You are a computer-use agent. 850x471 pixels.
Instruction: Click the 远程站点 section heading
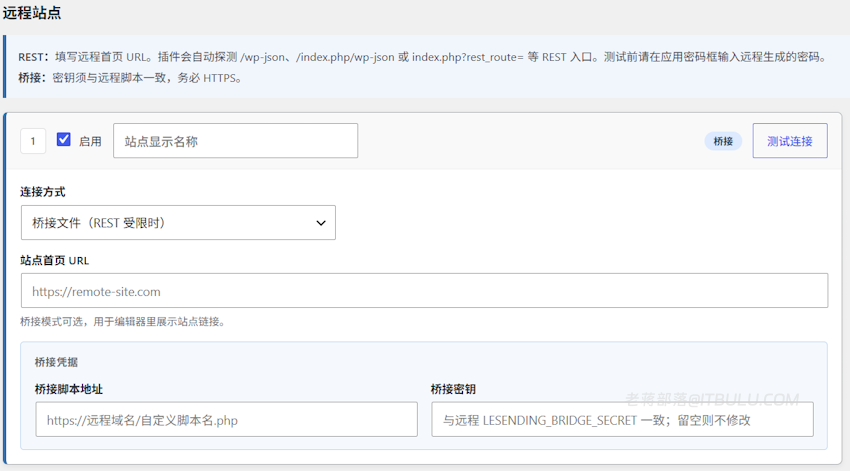click(x=32, y=13)
